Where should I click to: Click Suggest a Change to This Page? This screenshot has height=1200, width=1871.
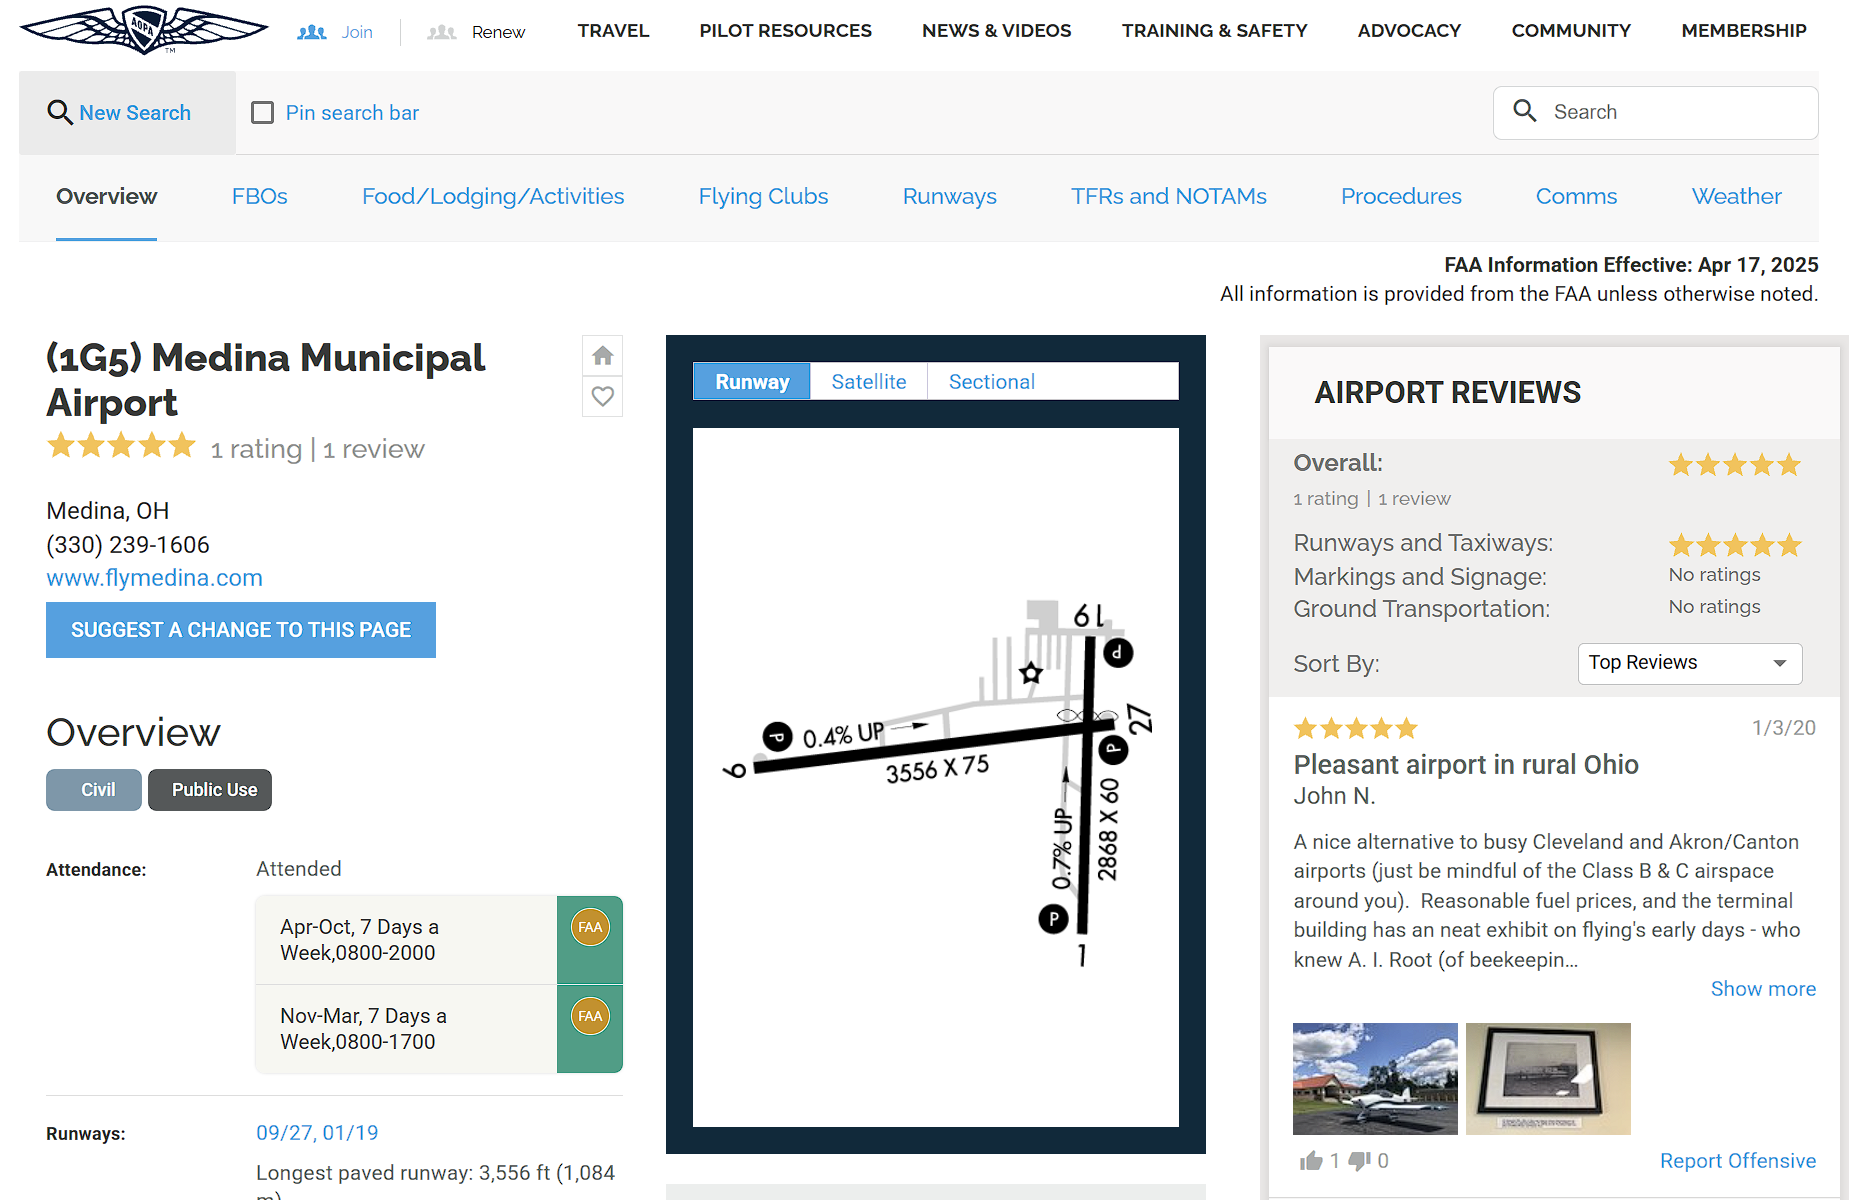click(241, 630)
